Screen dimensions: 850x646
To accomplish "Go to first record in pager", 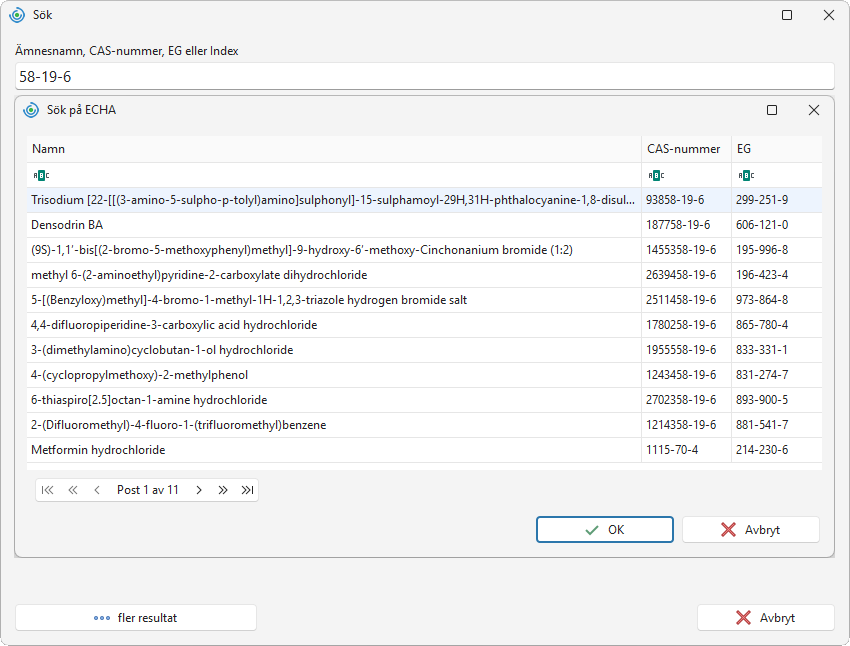I will pos(48,490).
